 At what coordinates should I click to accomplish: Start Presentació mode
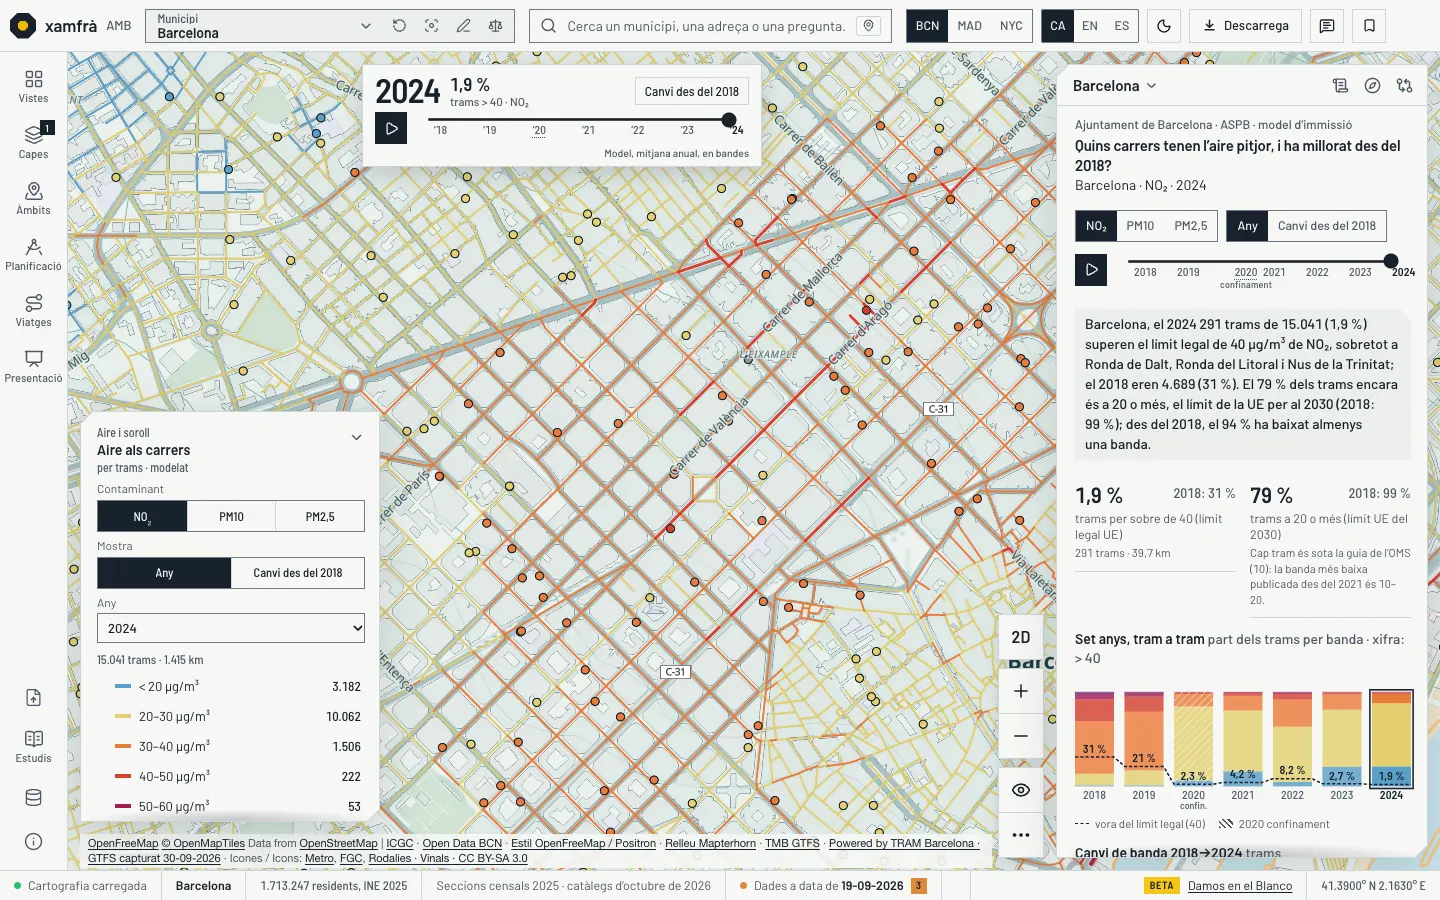point(33,366)
